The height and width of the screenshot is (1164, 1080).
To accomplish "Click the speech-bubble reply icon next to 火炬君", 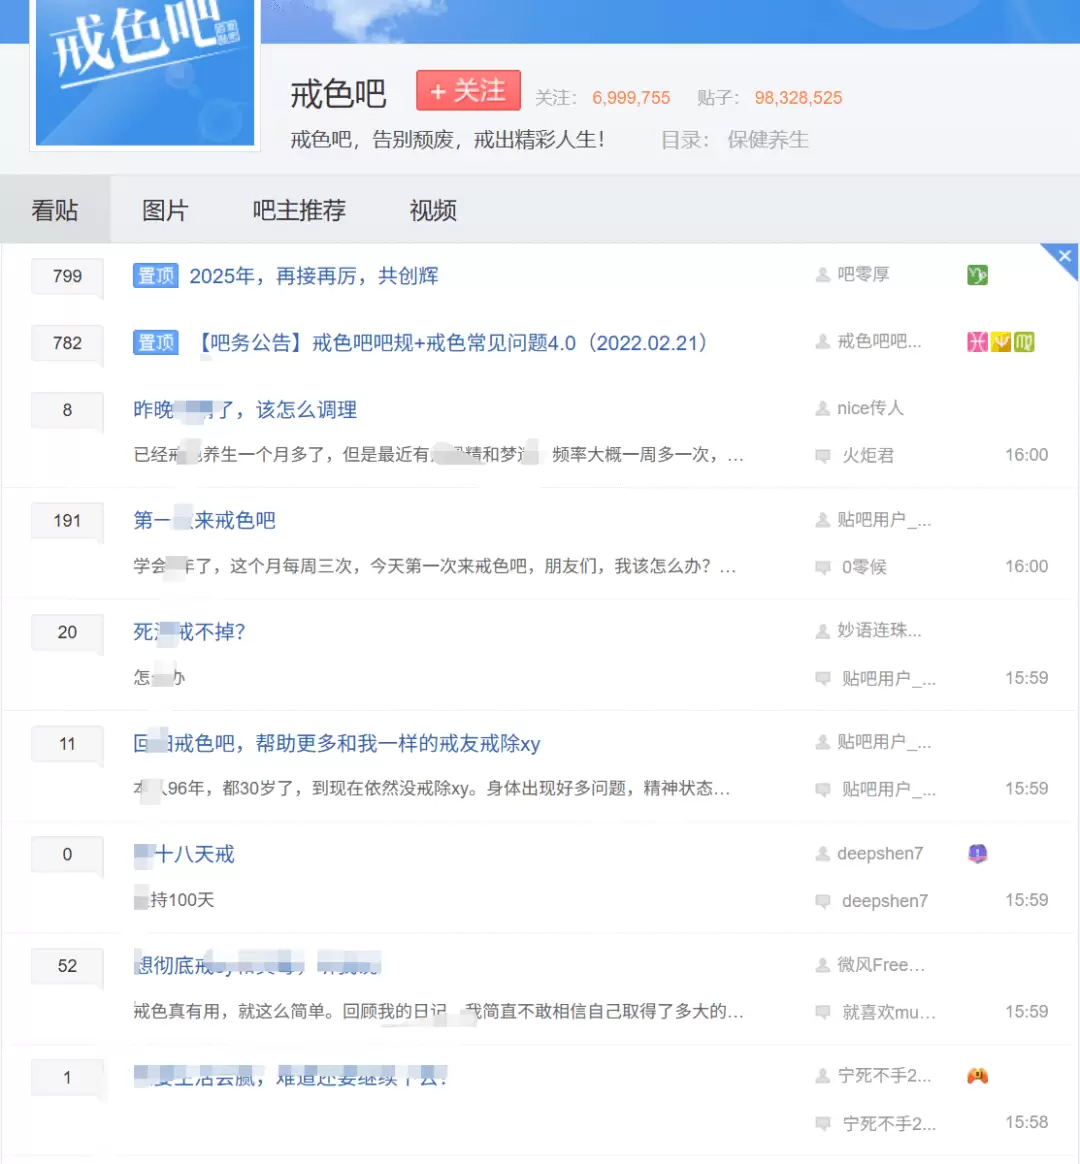I will pos(822,454).
